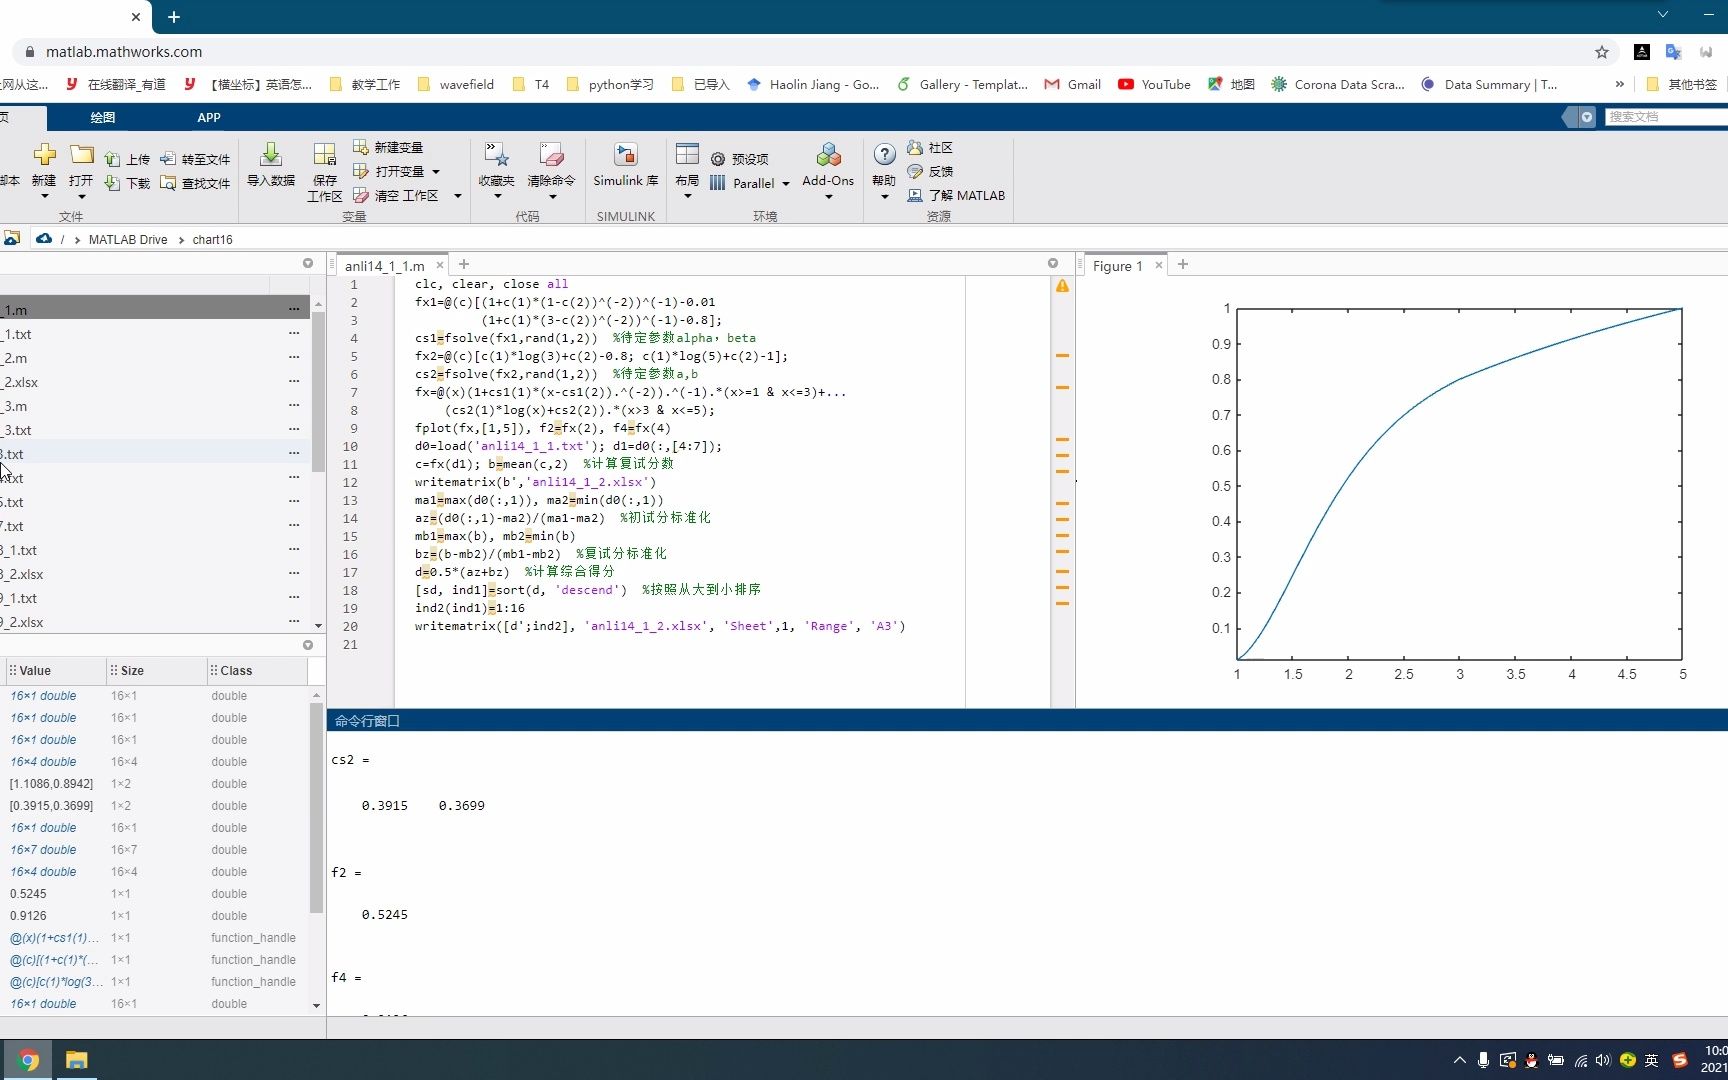Open Chrome from the Windows taskbar

(x=28, y=1060)
